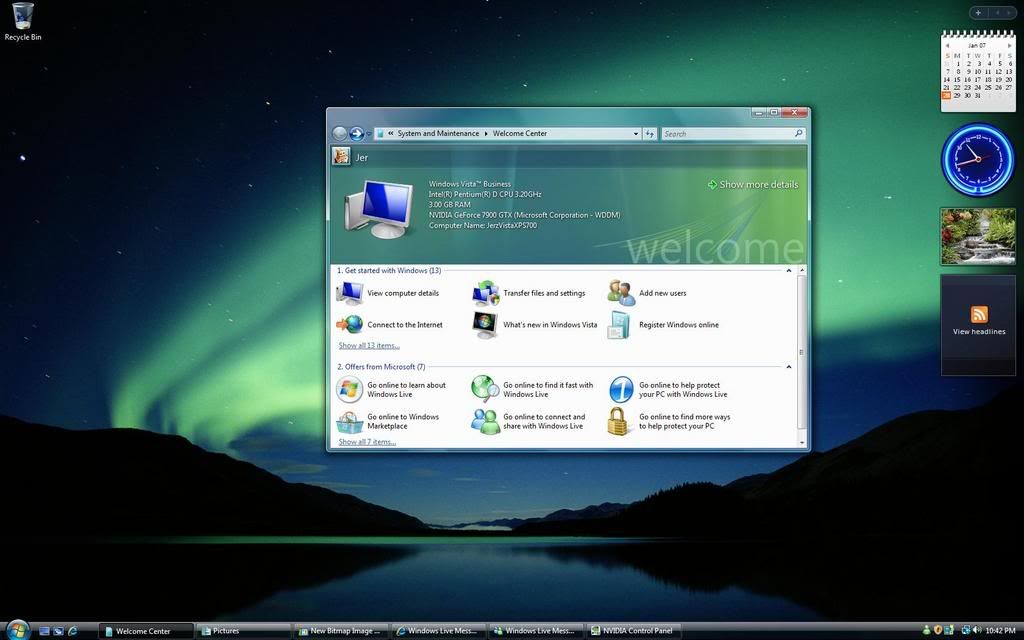Click the Welcome Center scrollbar thumb
1024x640 pixels.
click(802, 352)
